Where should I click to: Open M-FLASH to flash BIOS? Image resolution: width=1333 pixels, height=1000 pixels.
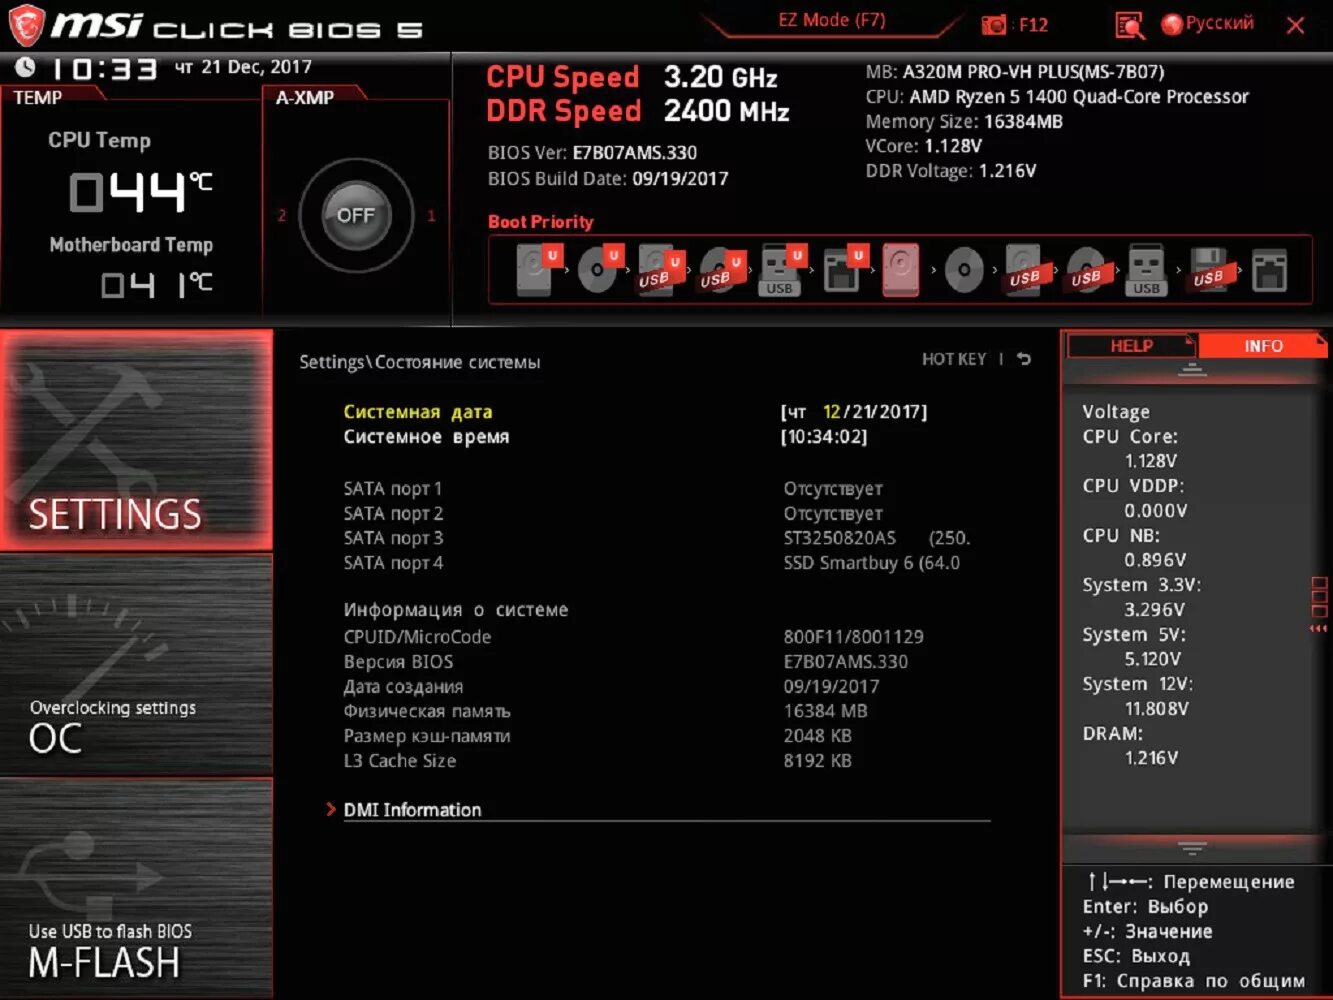[x=136, y=888]
